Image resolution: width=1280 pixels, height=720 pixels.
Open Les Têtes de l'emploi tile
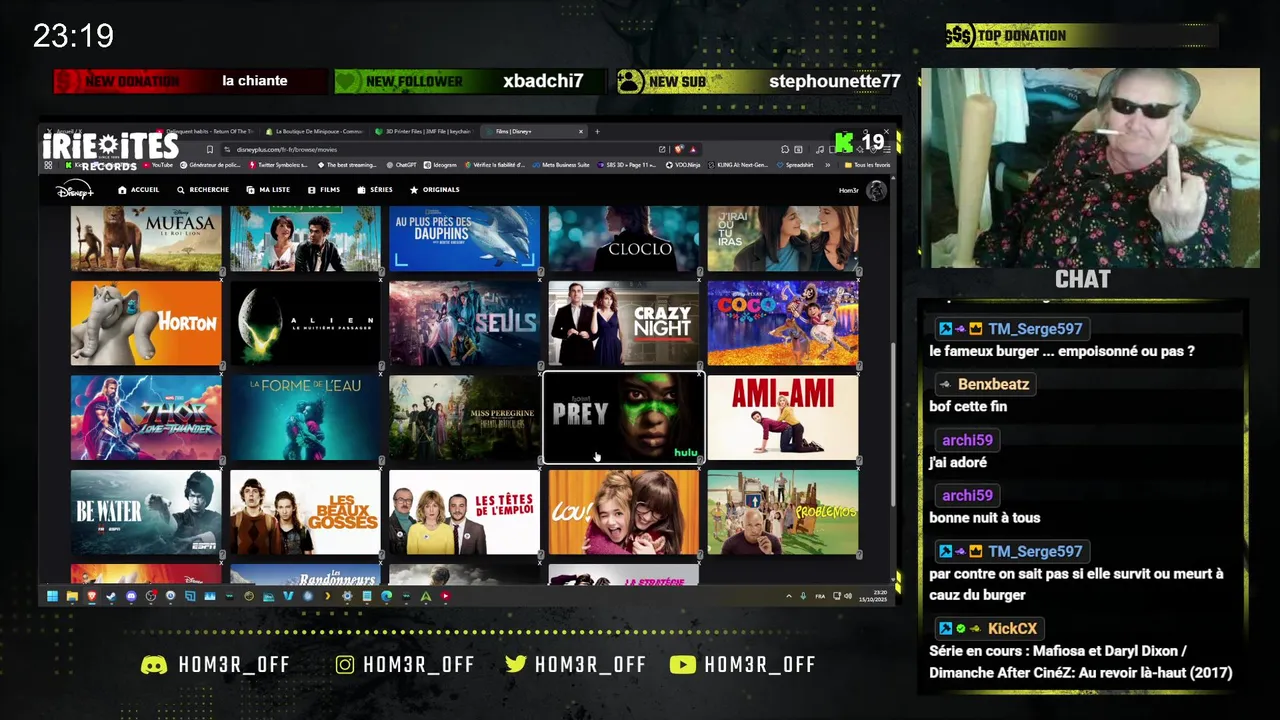464,512
